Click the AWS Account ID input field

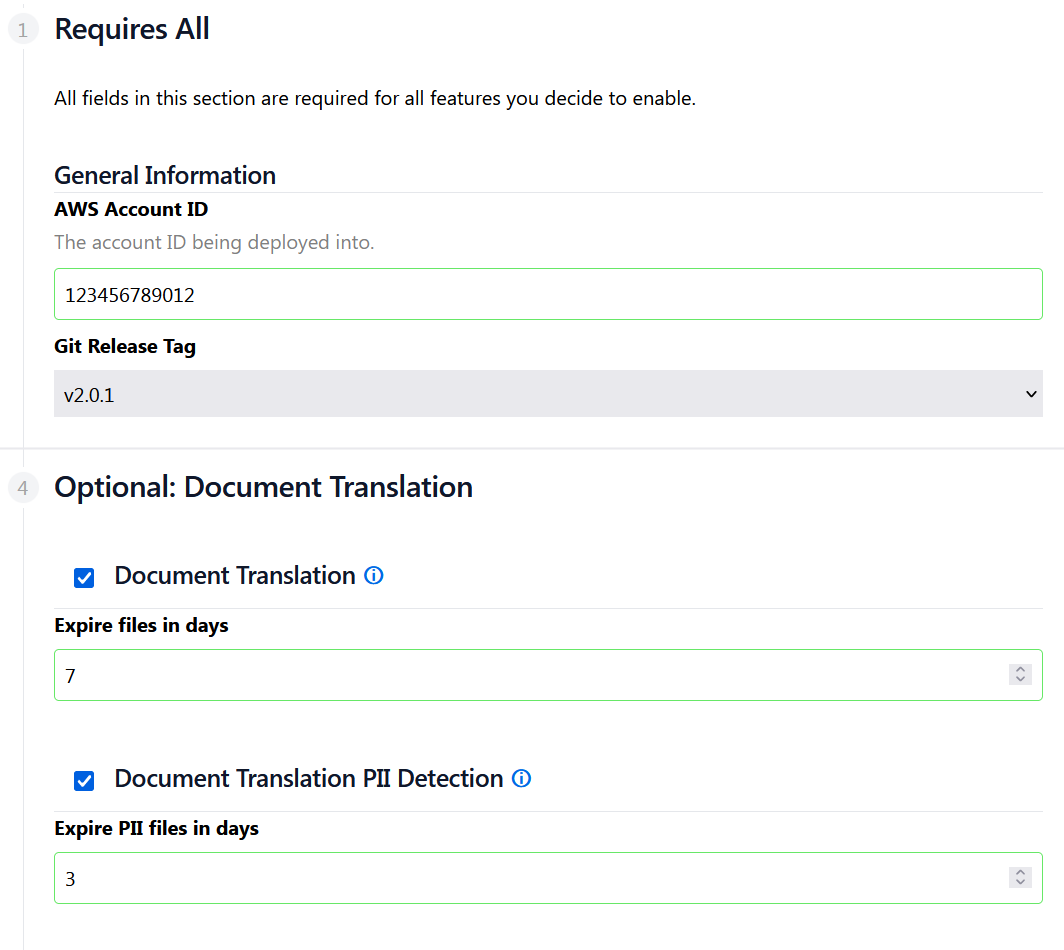(548, 294)
